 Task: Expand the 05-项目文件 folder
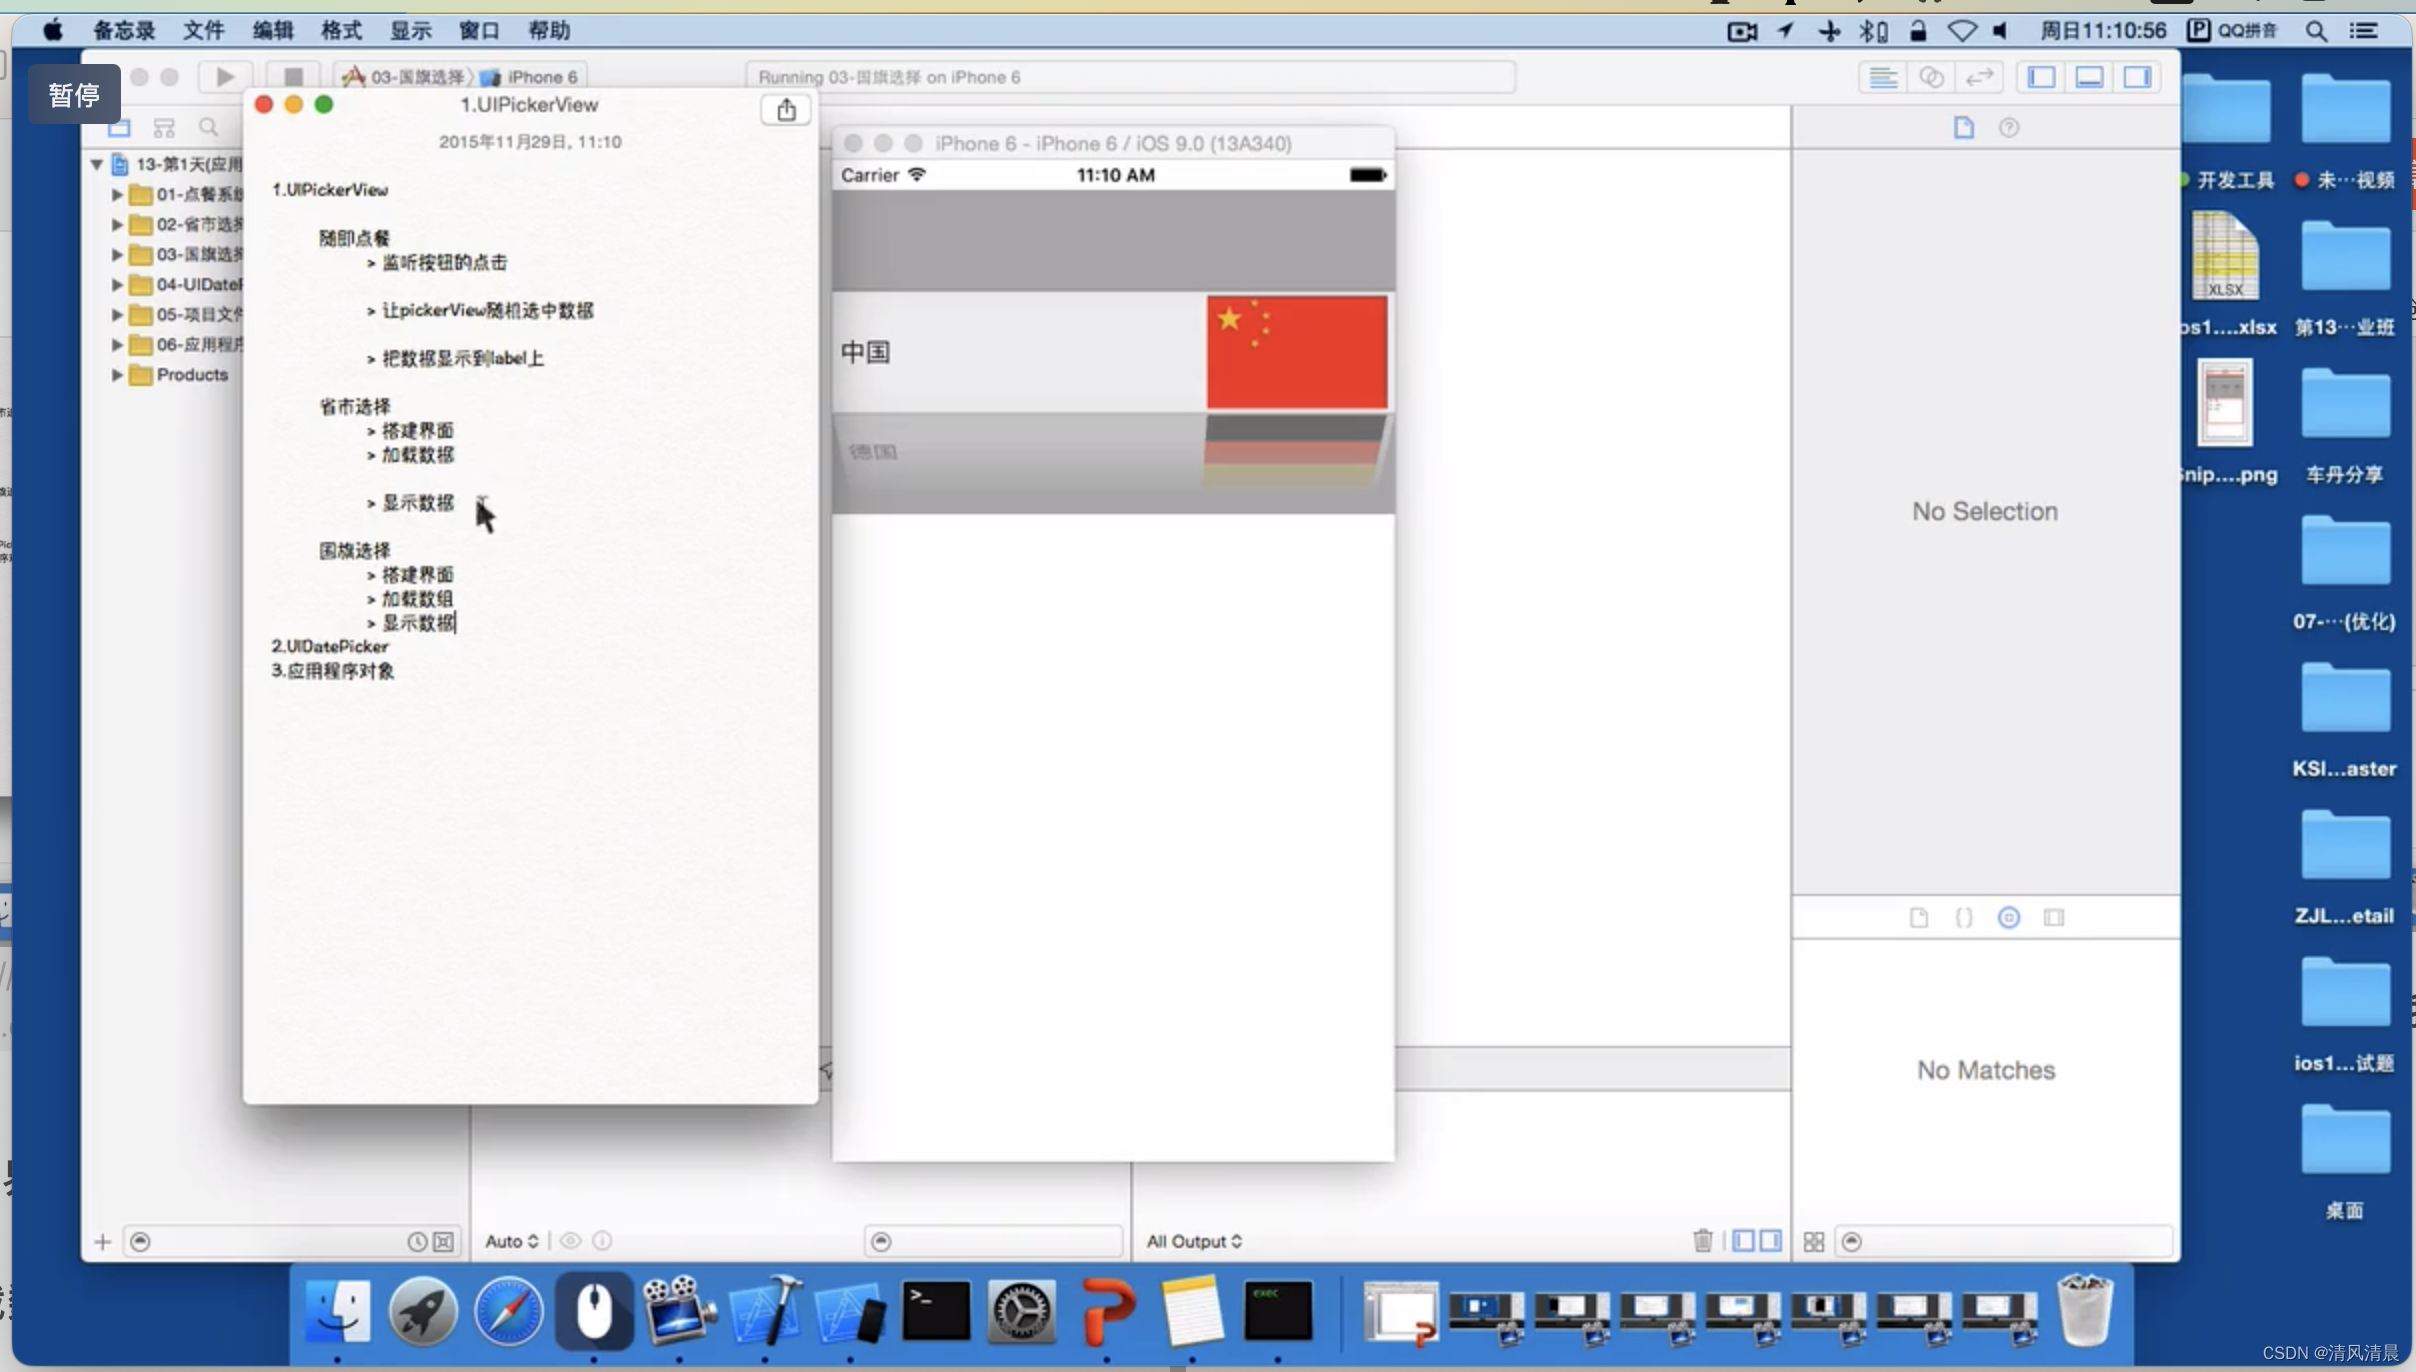point(117,314)
